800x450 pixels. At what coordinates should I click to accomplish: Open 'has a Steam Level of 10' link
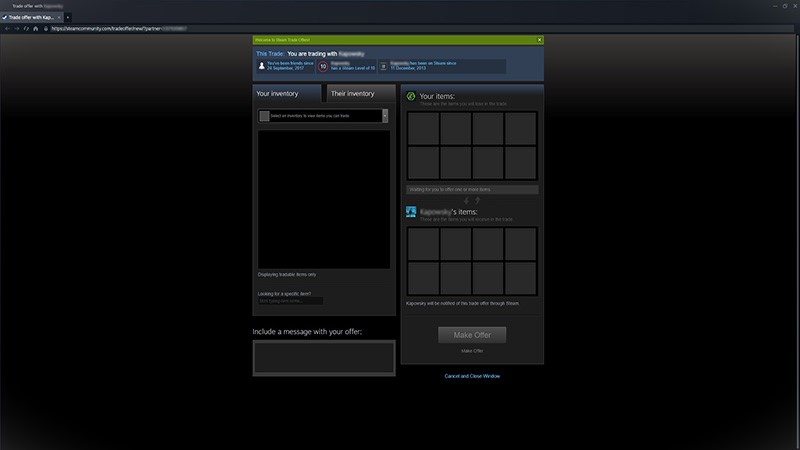353,66
